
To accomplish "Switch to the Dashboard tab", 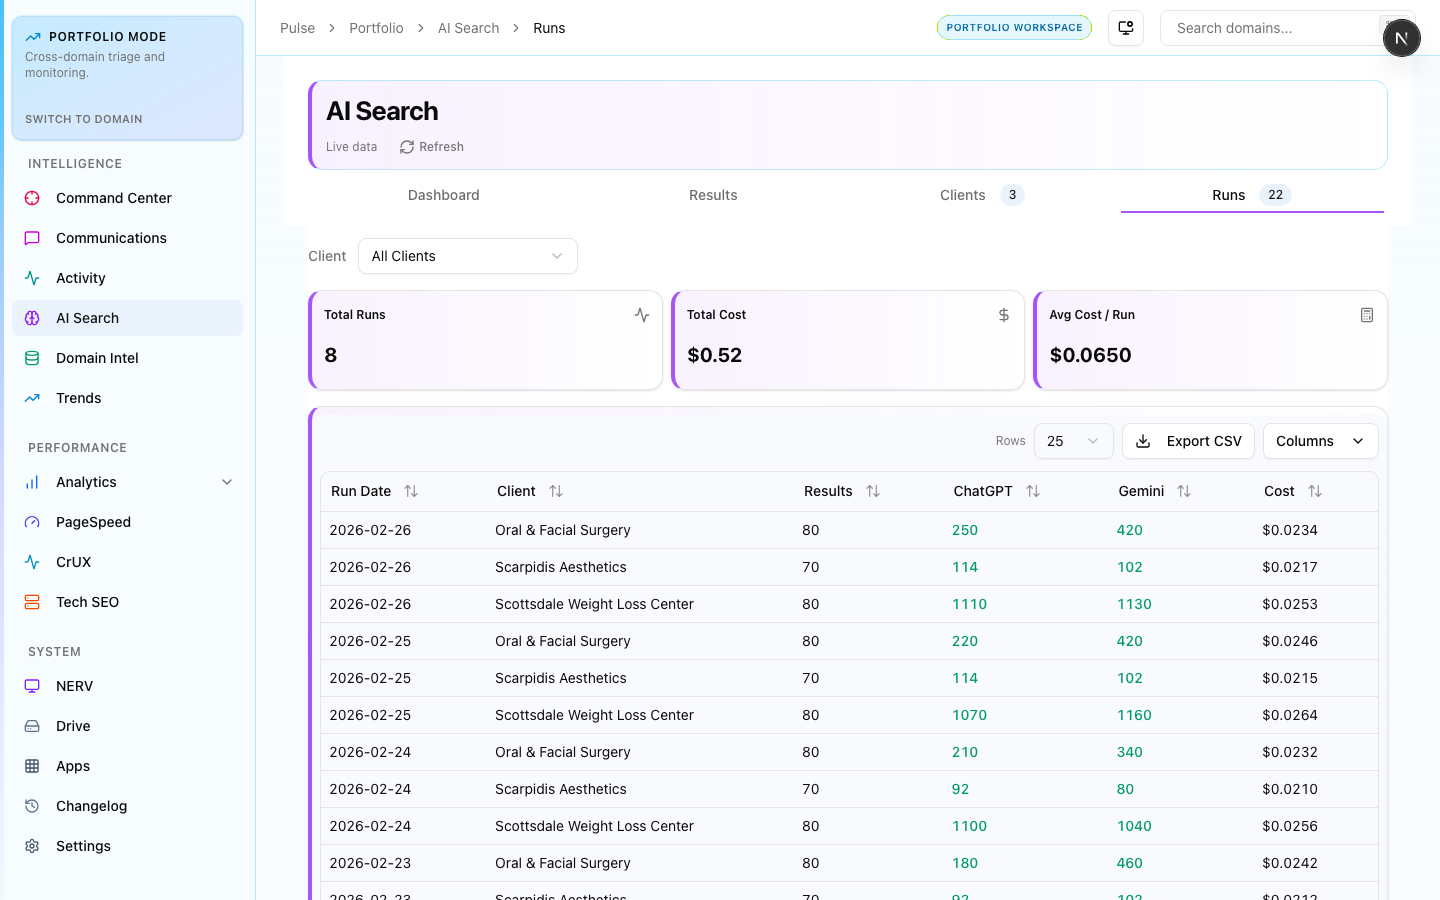I will 443,195.
